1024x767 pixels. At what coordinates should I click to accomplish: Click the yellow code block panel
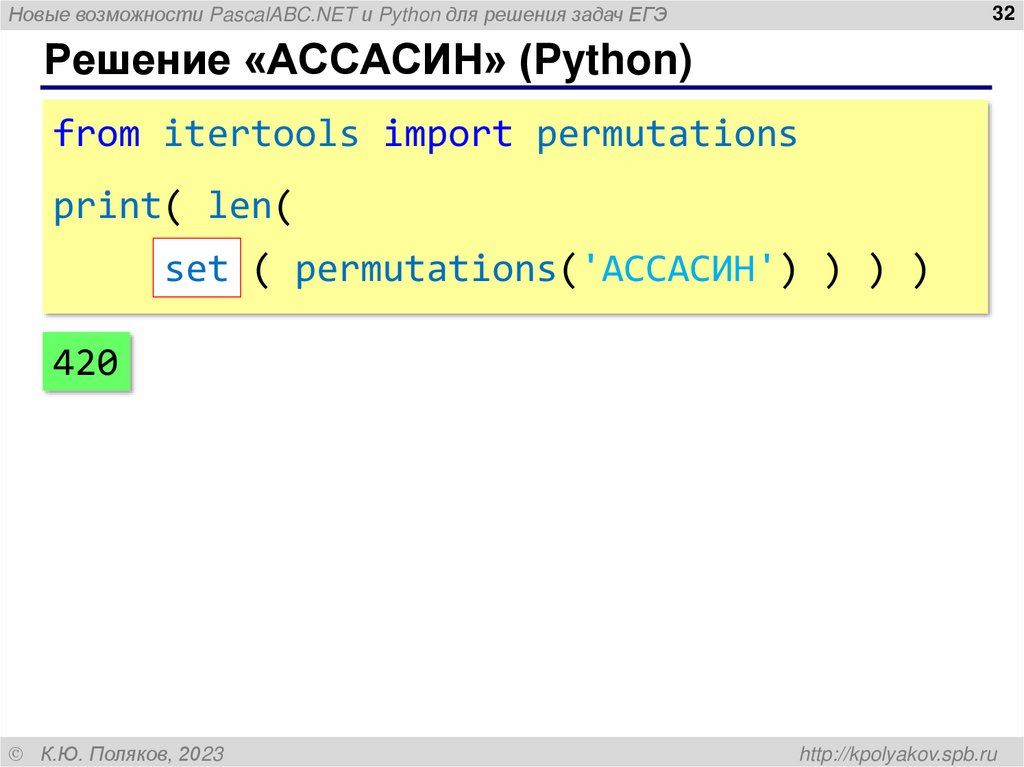tap(515, 200)
